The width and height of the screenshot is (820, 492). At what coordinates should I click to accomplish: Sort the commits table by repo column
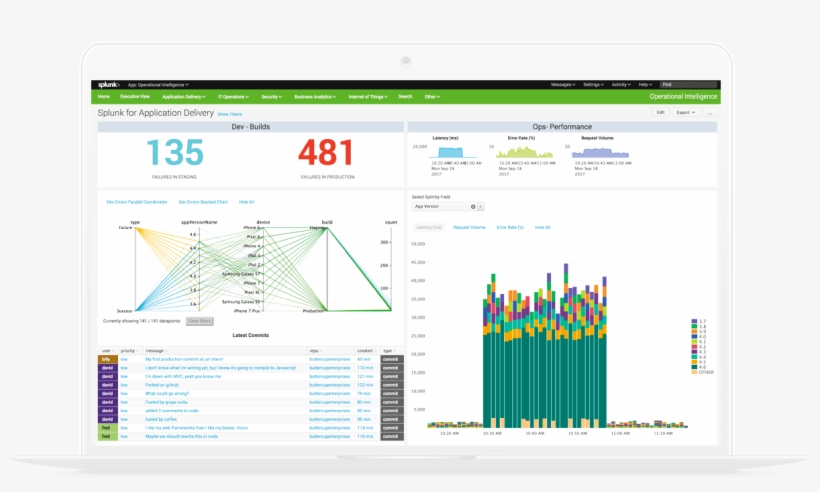tap(316, 351)
